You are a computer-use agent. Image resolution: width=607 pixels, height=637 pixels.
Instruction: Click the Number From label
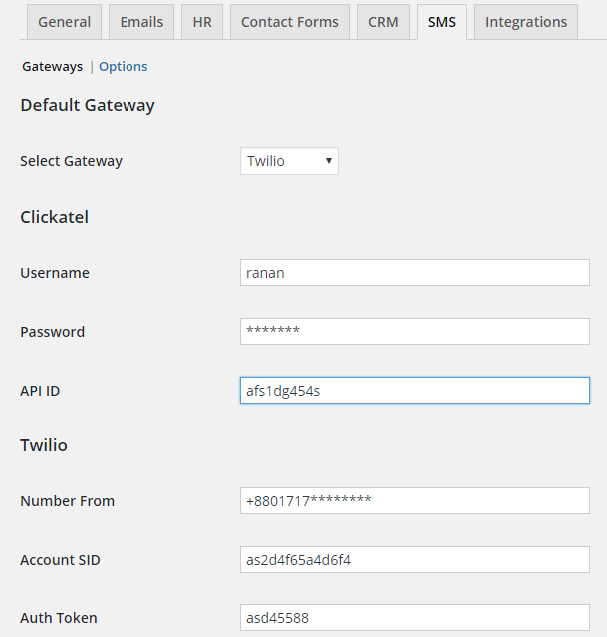(67, 501)
